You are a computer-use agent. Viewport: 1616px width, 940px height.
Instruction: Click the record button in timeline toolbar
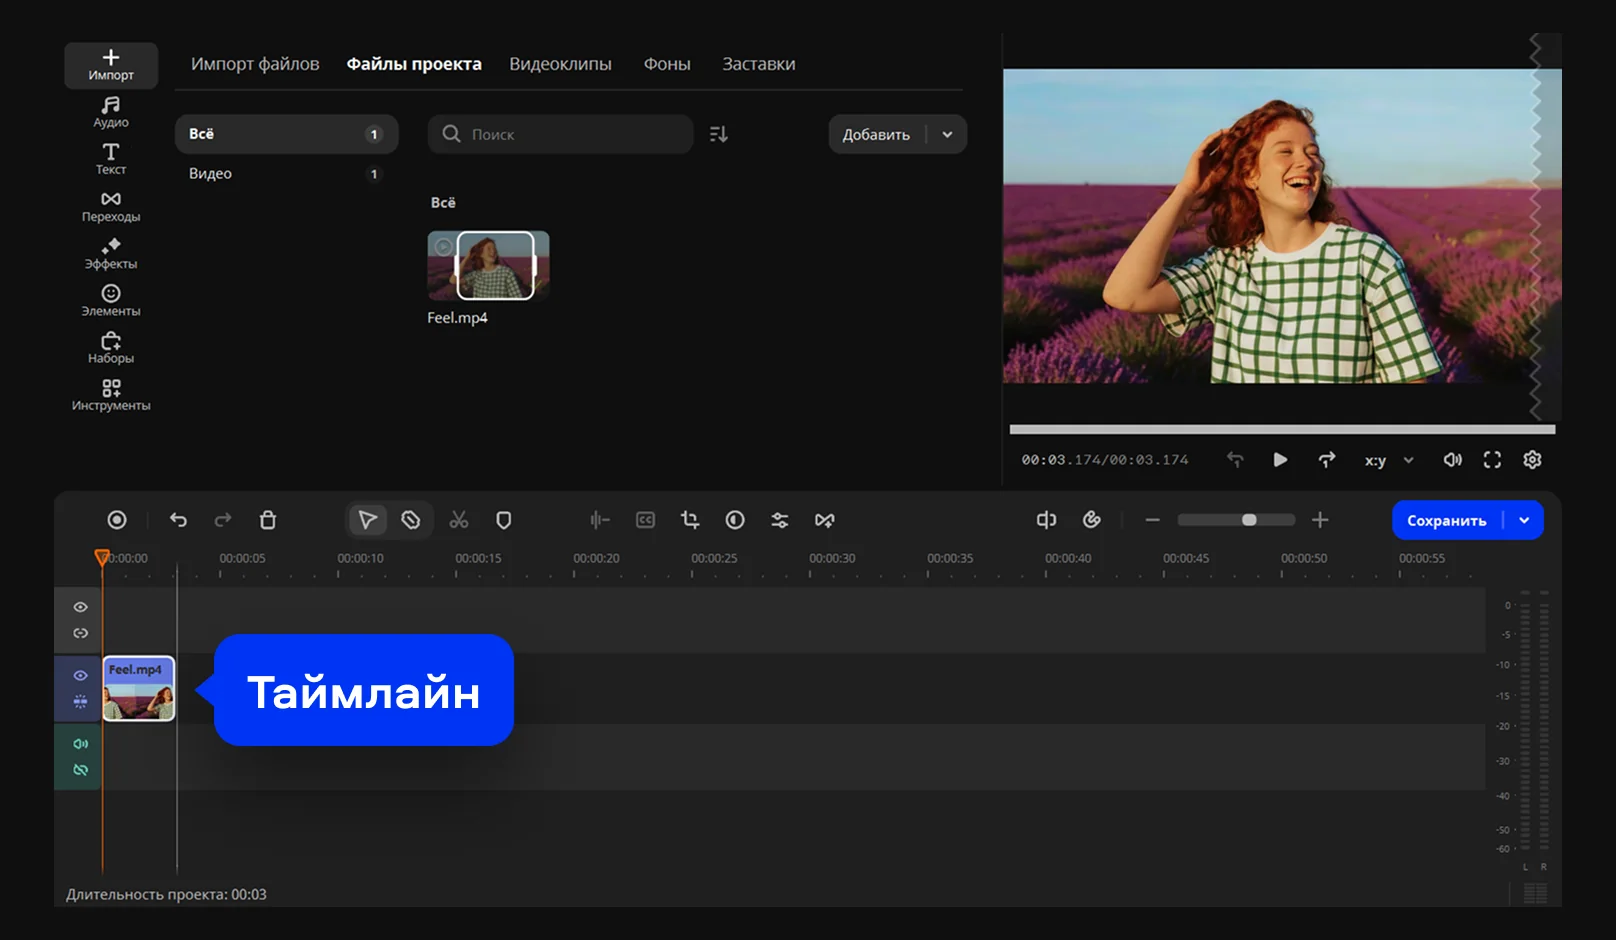pyautogui.click(x=117, y=520)
